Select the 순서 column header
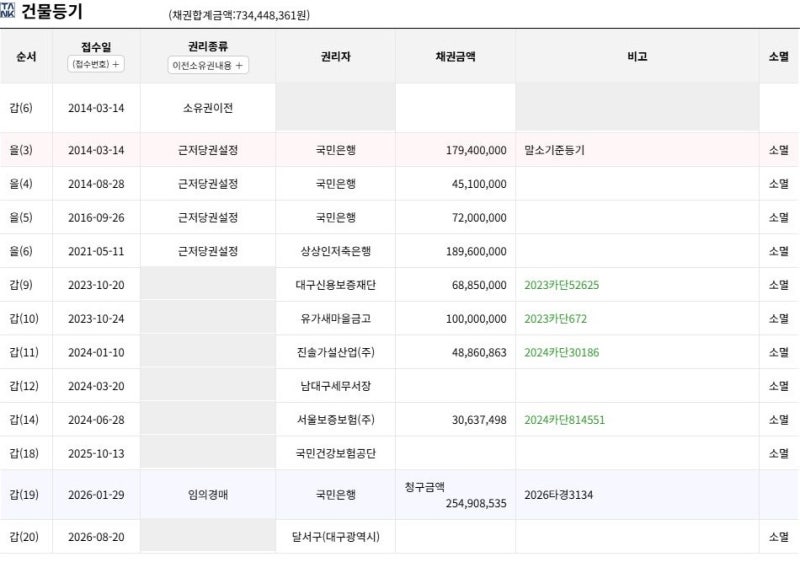Screen dimensions: 800x573 tap(26, 56)
